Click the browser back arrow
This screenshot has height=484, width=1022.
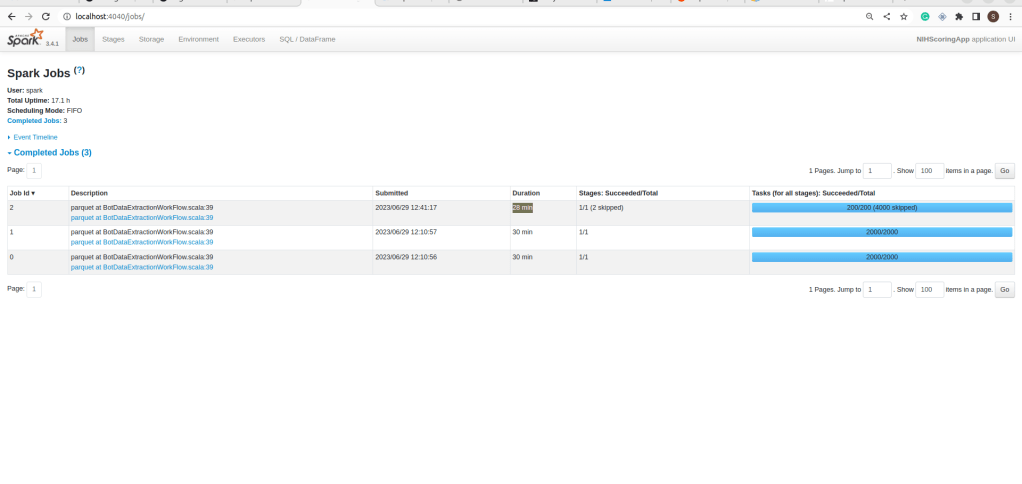point(11,16)
